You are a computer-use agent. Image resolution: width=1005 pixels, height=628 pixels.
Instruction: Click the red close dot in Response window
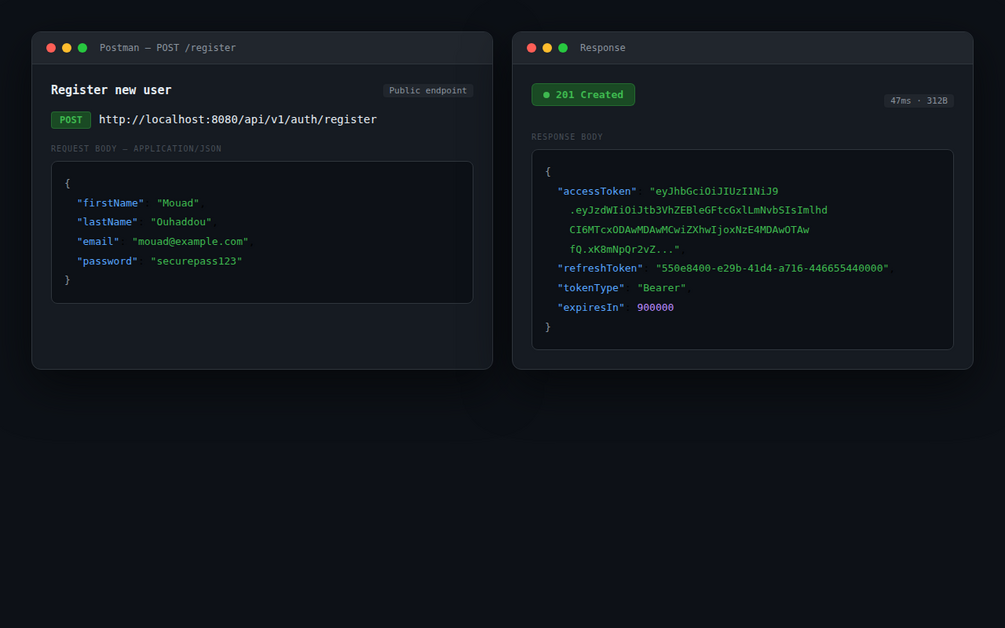point(531,48)
